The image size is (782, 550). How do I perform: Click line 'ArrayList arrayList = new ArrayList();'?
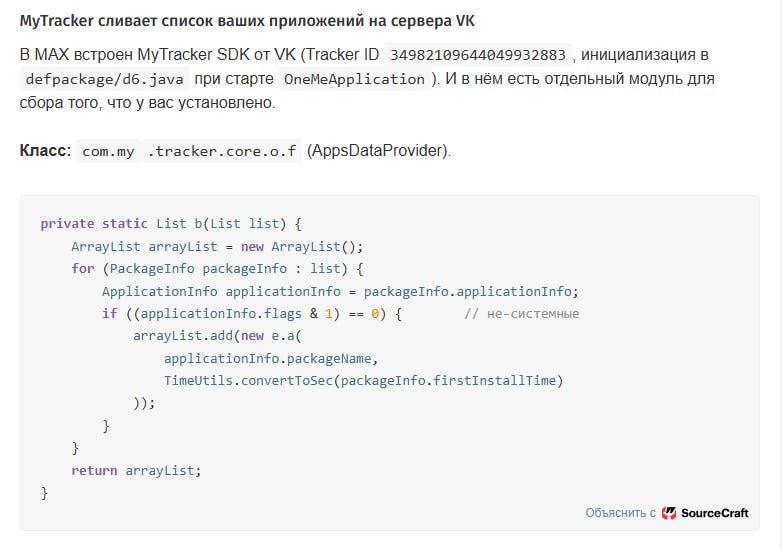coord(217,247)
